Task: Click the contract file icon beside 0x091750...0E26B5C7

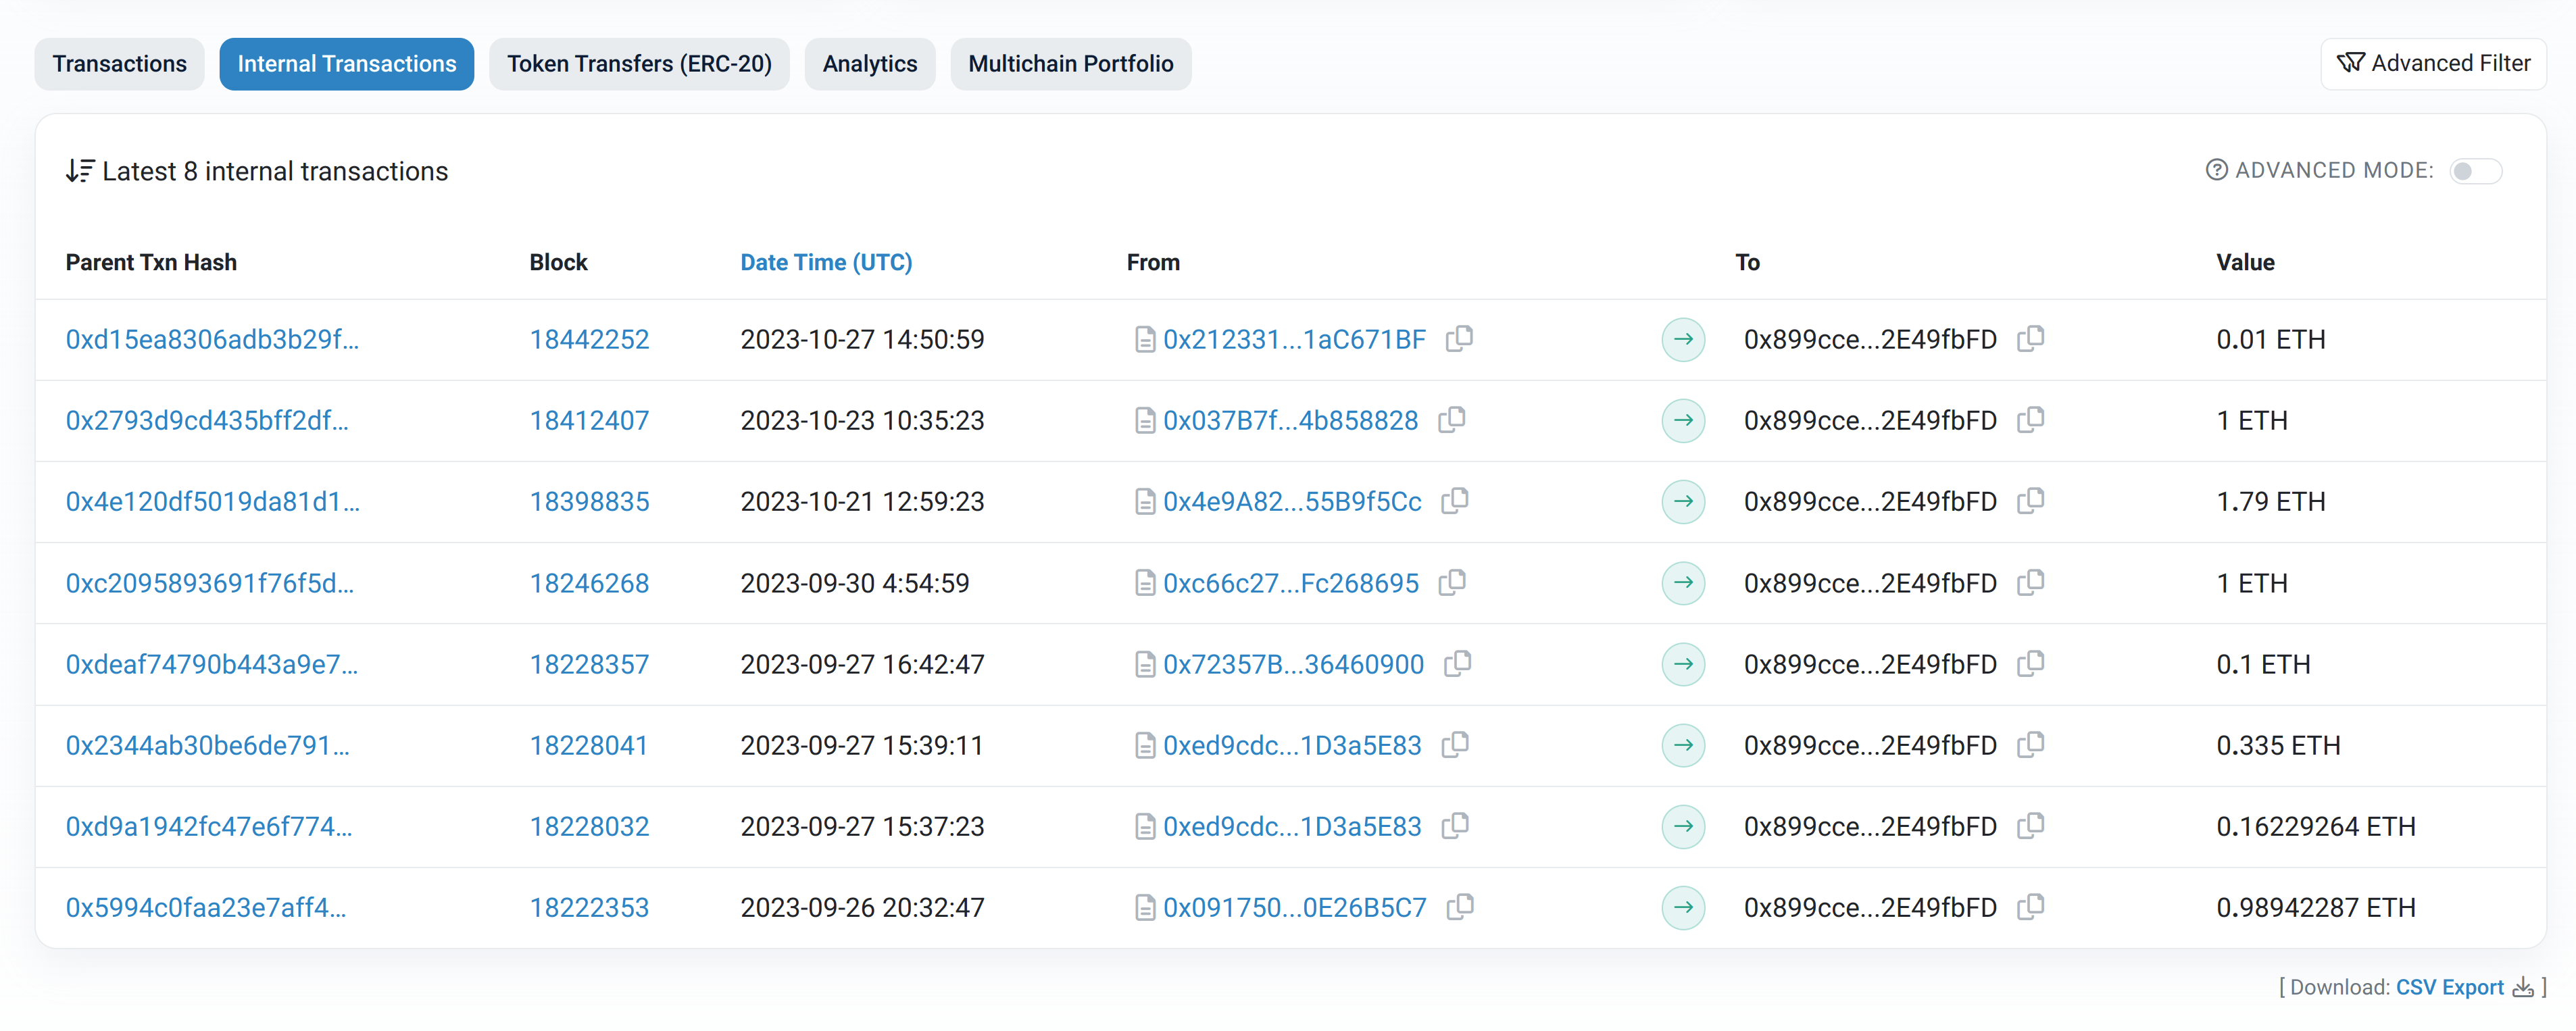Action: point(1145,908)
